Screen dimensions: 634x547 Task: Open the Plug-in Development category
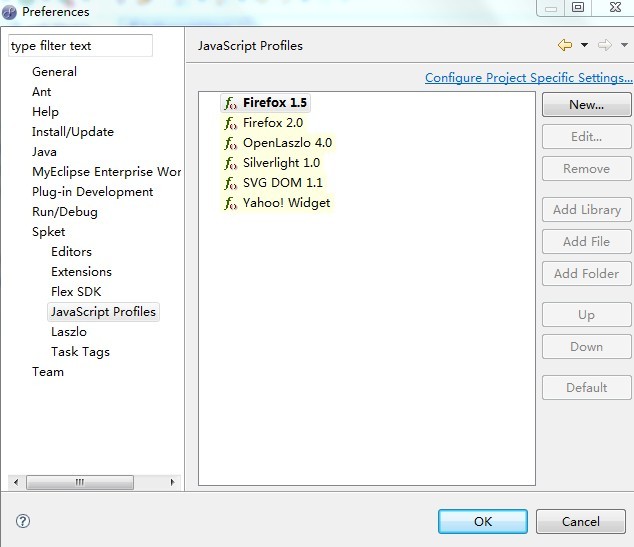click(x=93, y=192)
